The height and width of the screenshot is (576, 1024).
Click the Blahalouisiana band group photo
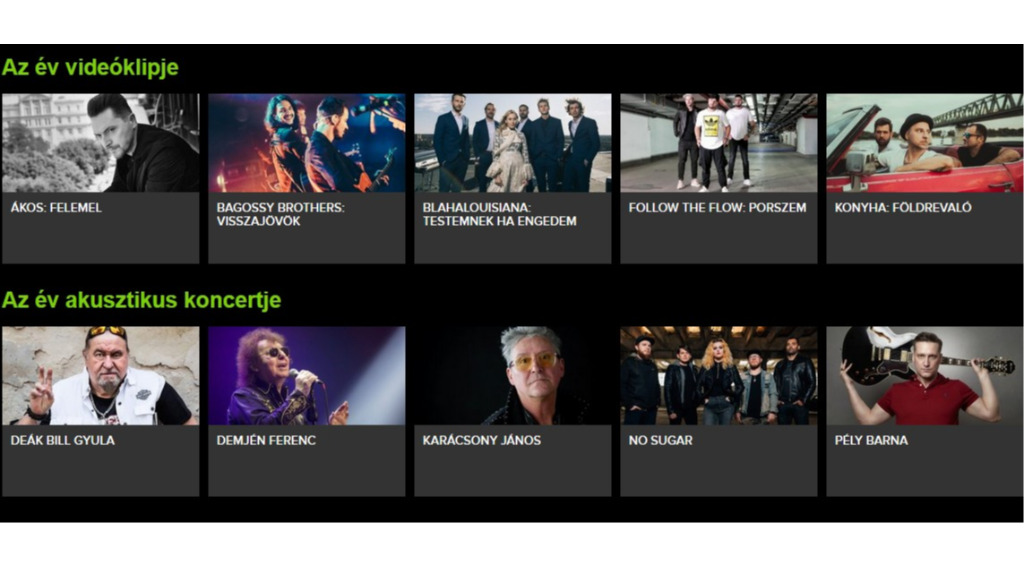point(513,142)
